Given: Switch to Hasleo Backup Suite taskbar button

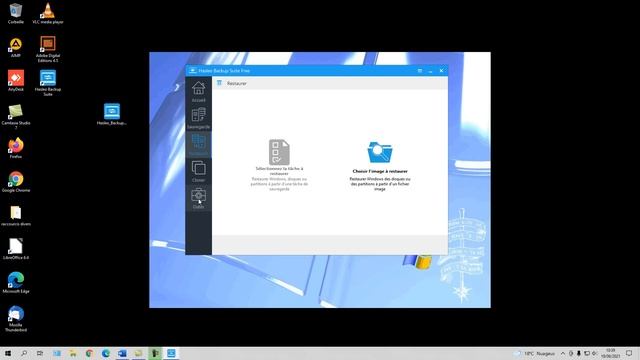Looking at the screenshot, I should [x=171, y=353].
